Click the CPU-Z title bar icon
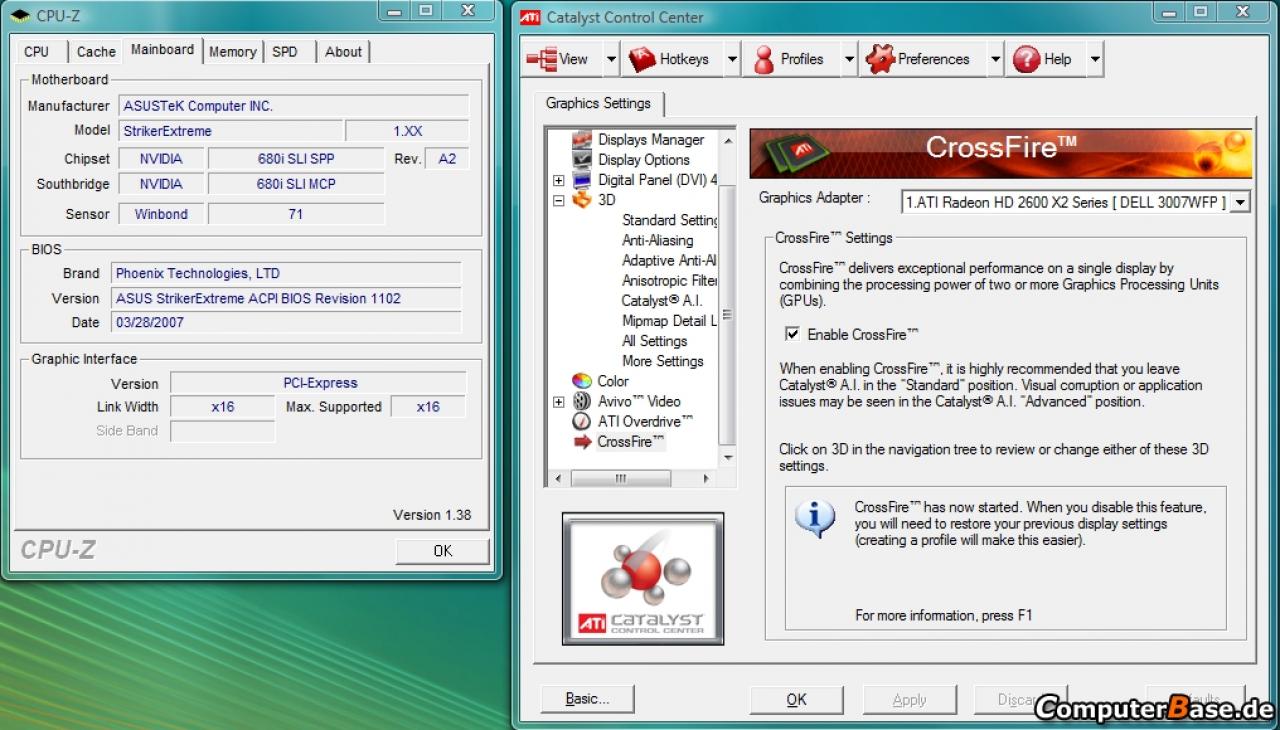Screen dimensions: 1280x730 point(20,16)
